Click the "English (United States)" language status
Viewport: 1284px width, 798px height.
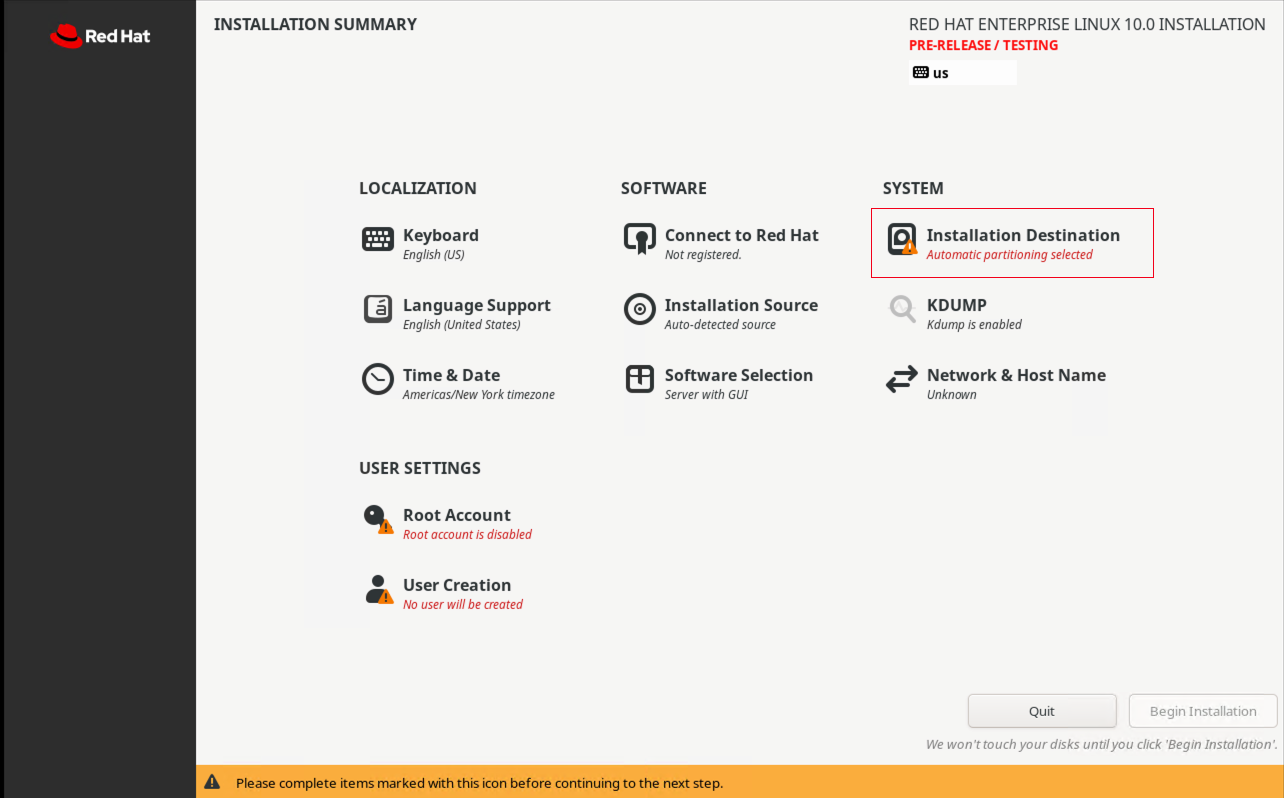(x=461, y=325)
